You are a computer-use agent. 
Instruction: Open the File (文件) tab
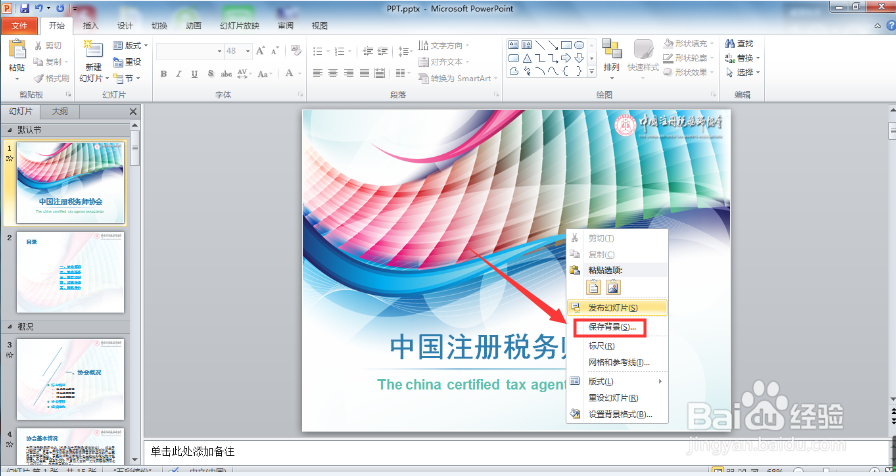pos(19,26)
